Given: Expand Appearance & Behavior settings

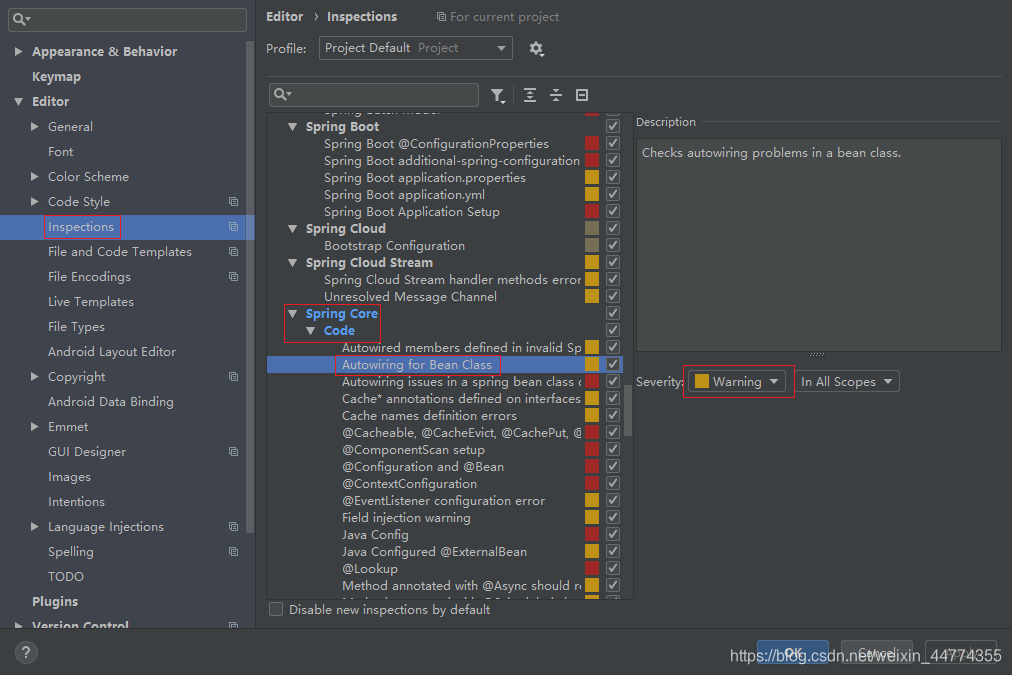Looking at the screenshot, I should click(19, 52).
